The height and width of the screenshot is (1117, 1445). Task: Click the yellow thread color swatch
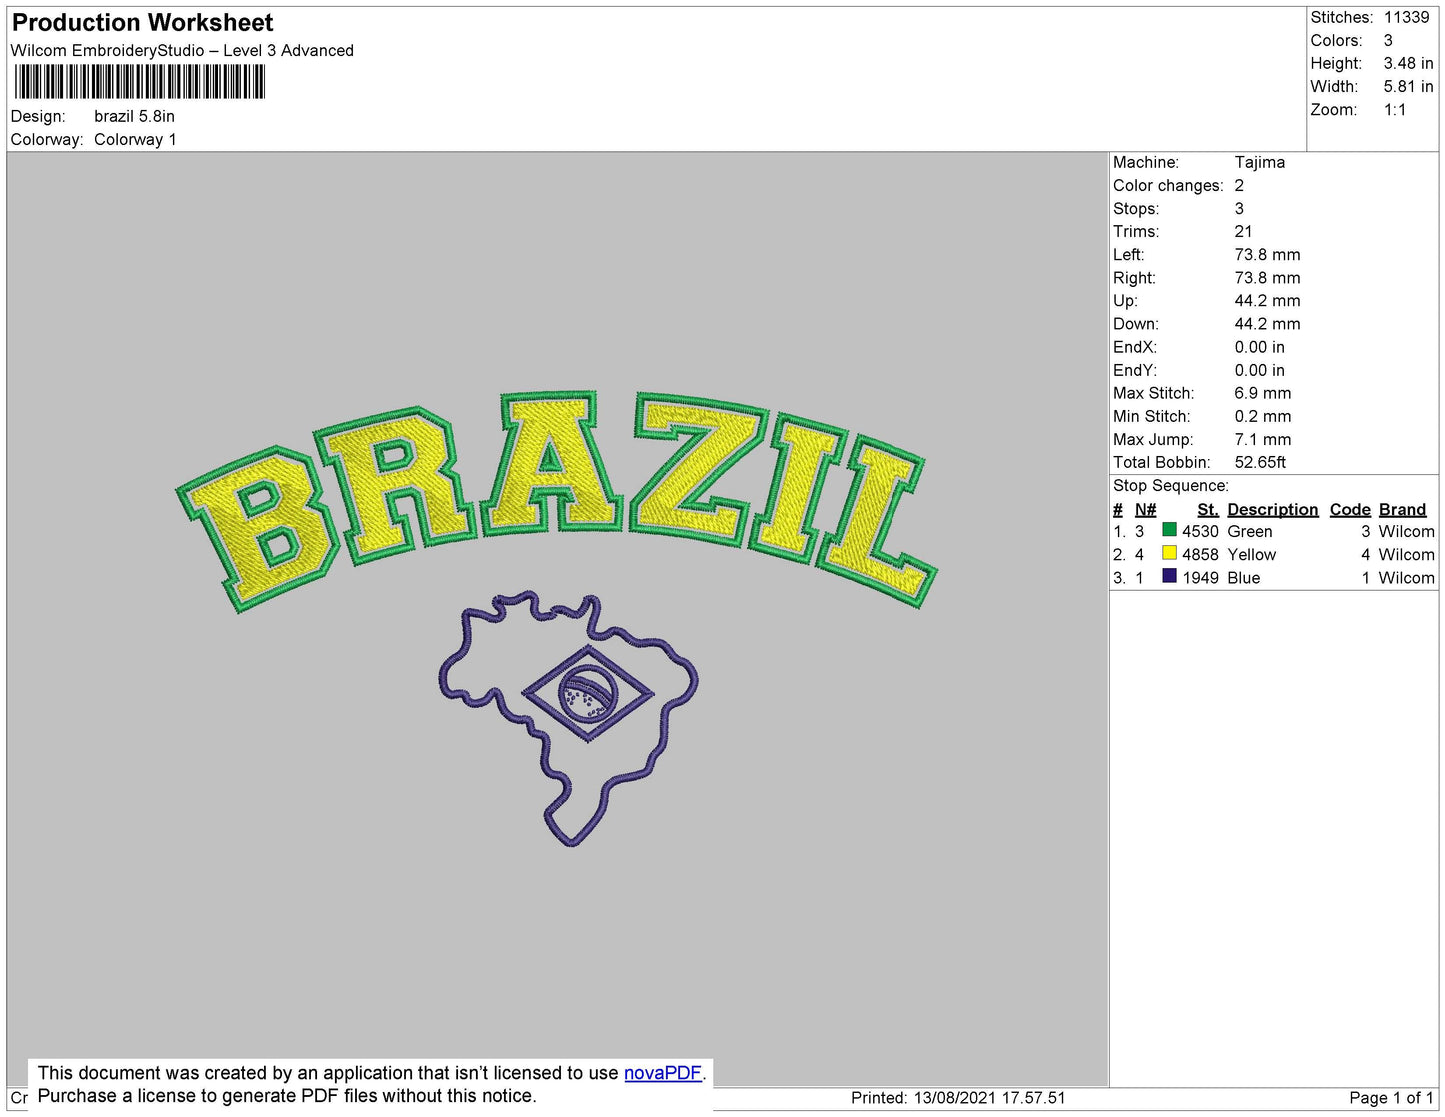1169,553
